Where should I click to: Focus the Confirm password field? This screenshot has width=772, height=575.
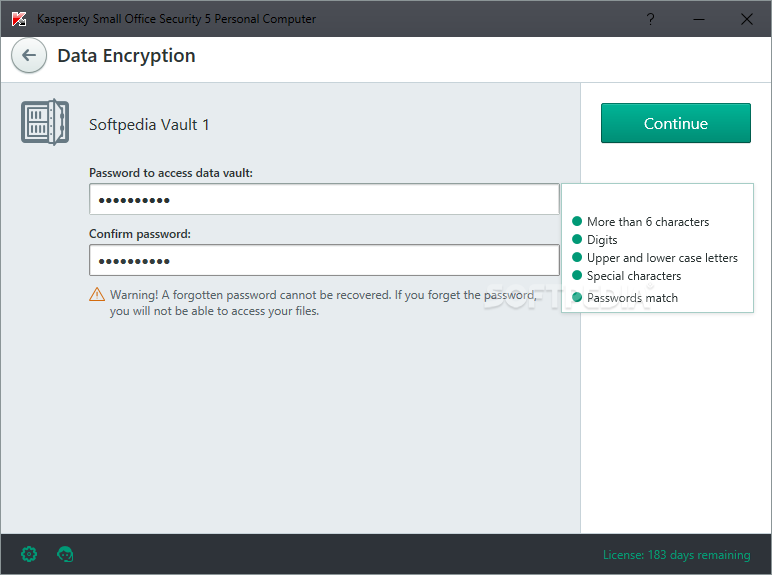[324, 260]
